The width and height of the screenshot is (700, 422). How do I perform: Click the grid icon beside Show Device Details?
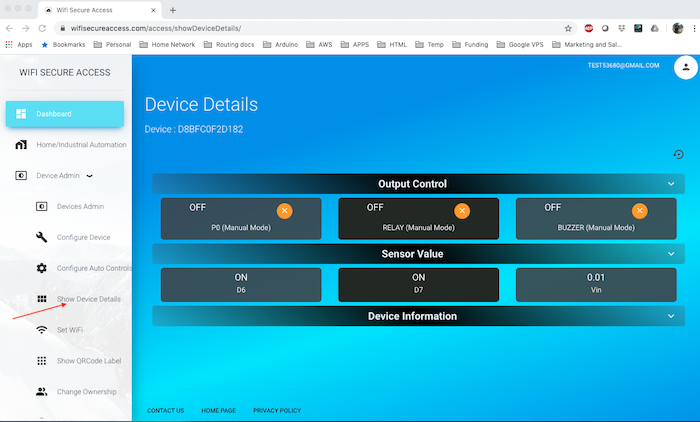(x=42, y=299)
